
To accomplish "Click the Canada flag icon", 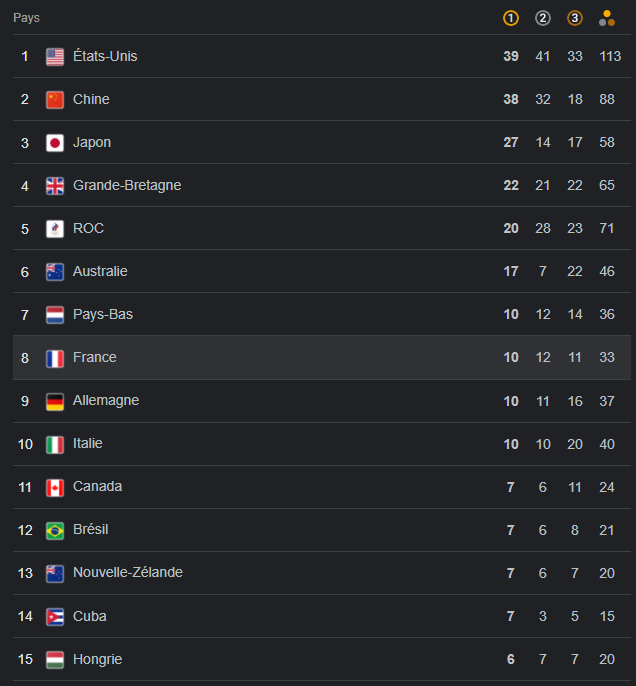I will point(55,487).
